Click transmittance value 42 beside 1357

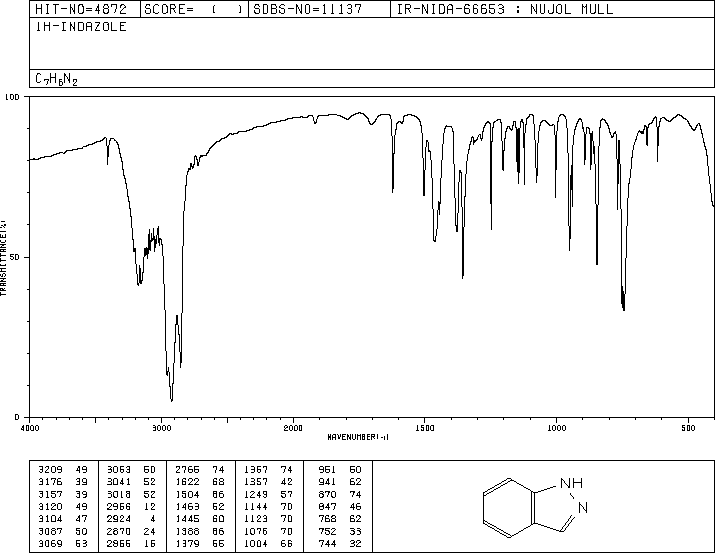tap(287, 482)
